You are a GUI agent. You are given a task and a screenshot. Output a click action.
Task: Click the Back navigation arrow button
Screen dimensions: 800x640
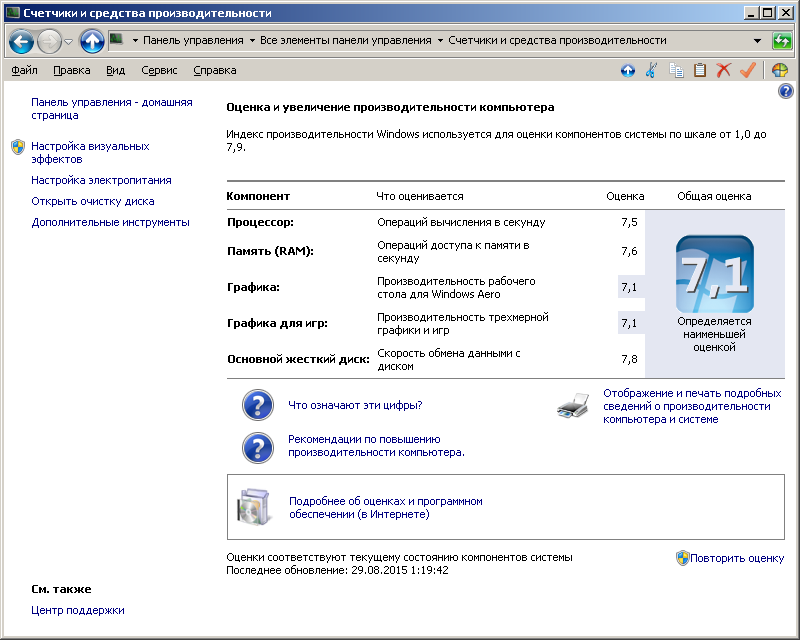click(x=21, y=41)
